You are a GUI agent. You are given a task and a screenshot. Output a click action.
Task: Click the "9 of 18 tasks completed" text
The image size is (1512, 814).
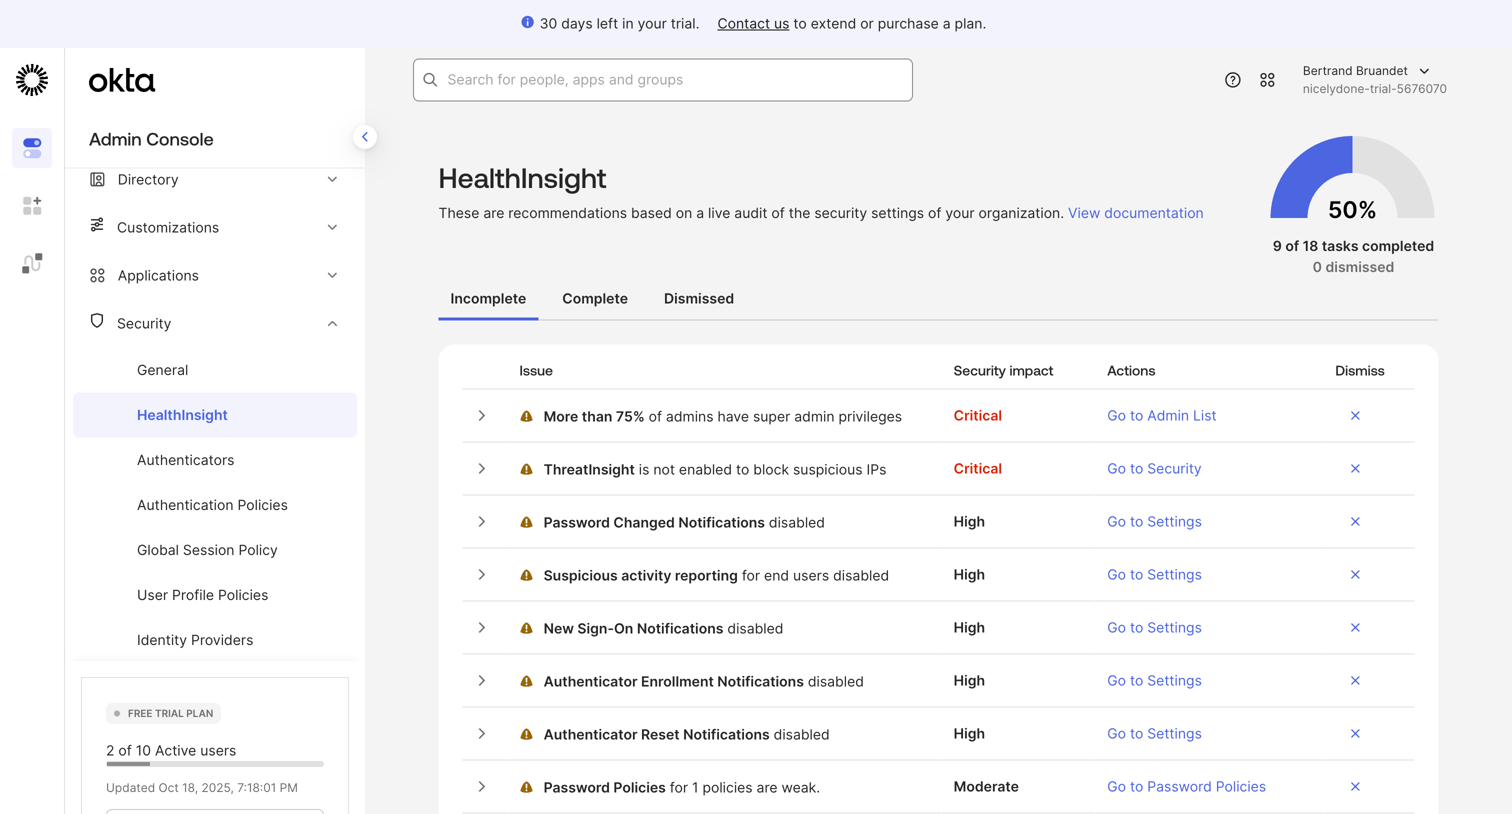(1353, 246)
